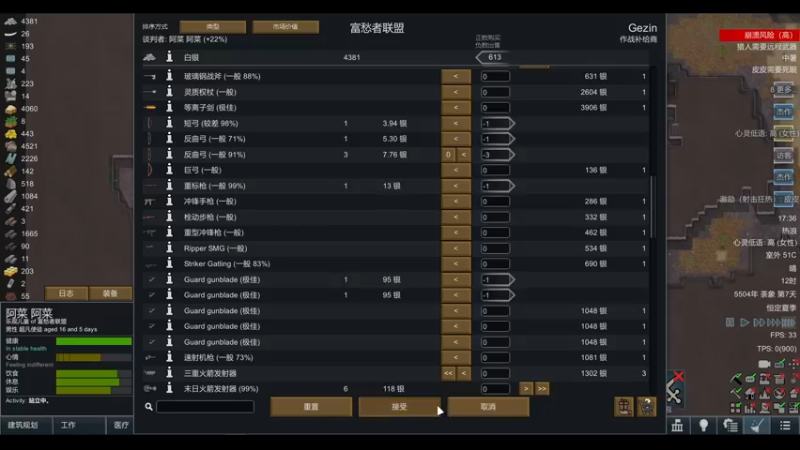The image size is (800, 450).
Task: Toggle the four-squares grid overlay setting
Action: [x=735, y=407]
